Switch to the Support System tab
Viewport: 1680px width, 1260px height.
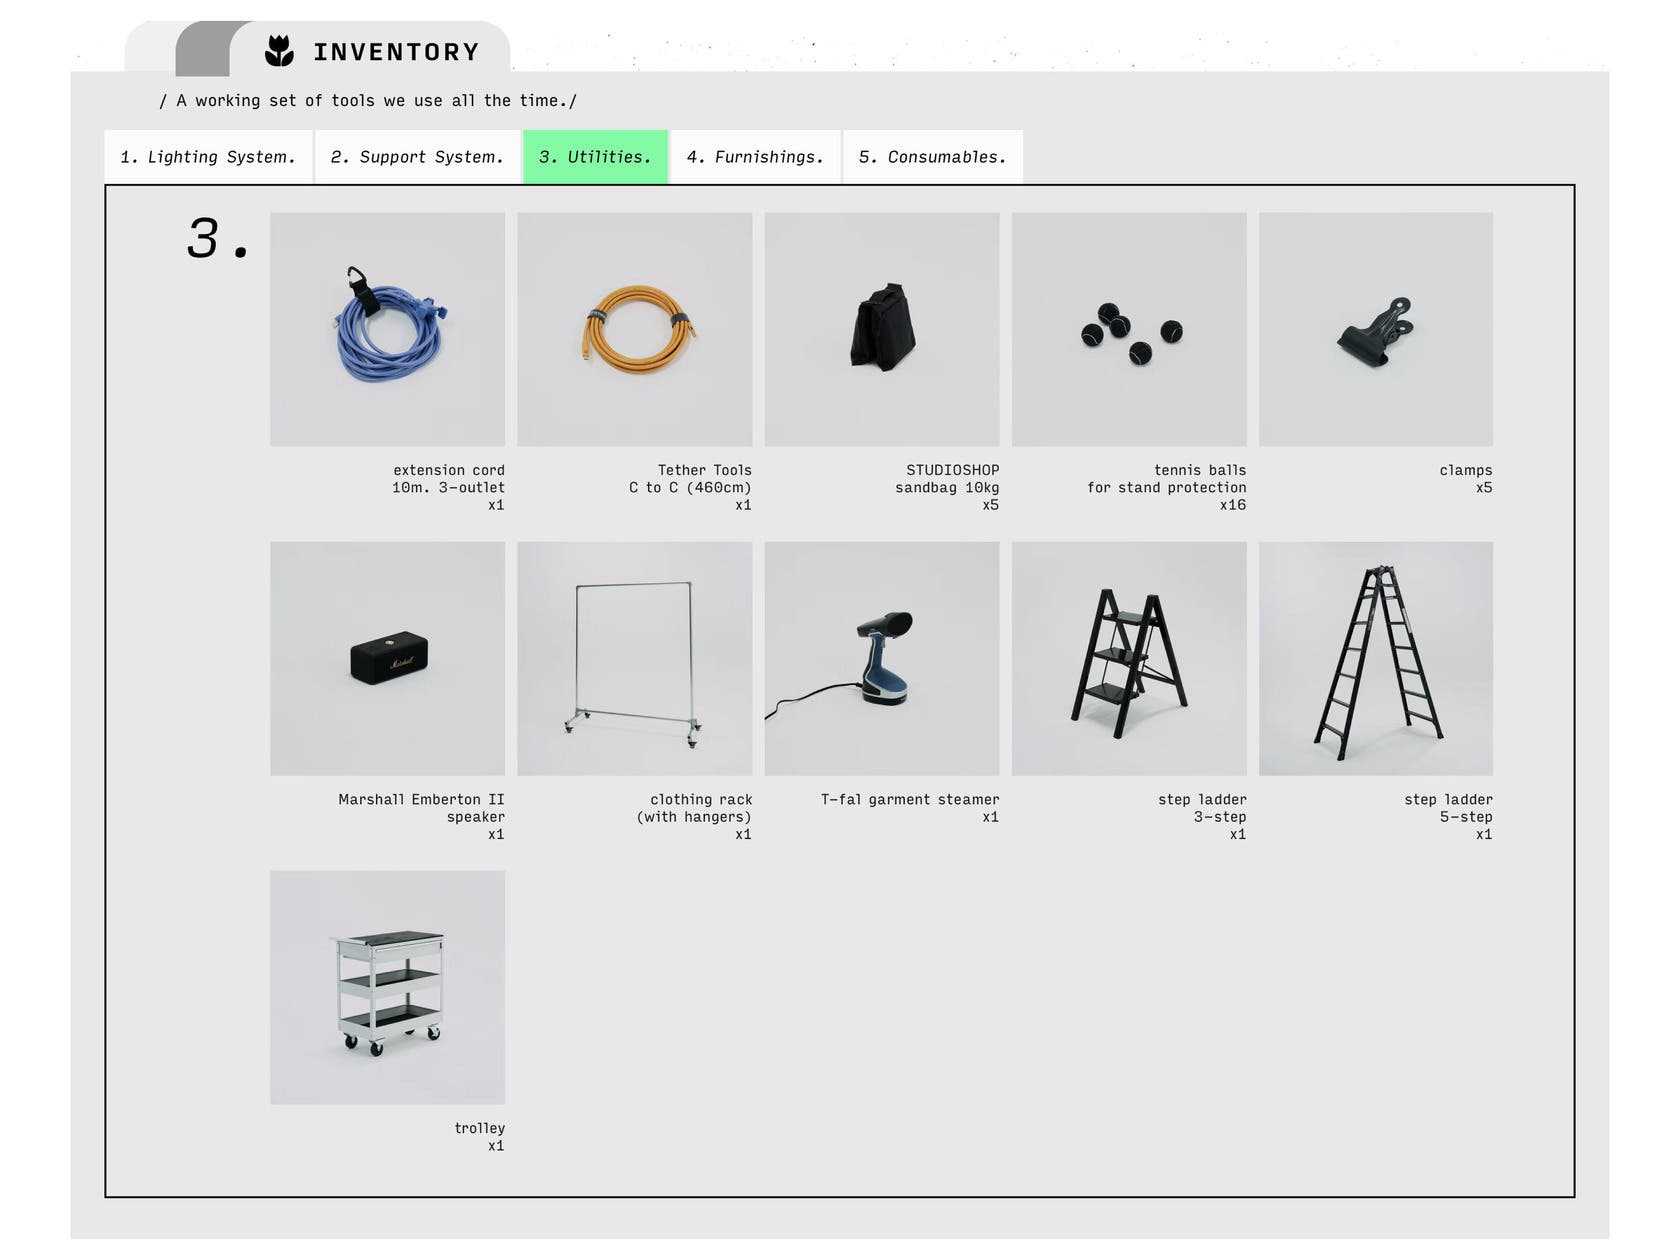click(x=417, y=157)
